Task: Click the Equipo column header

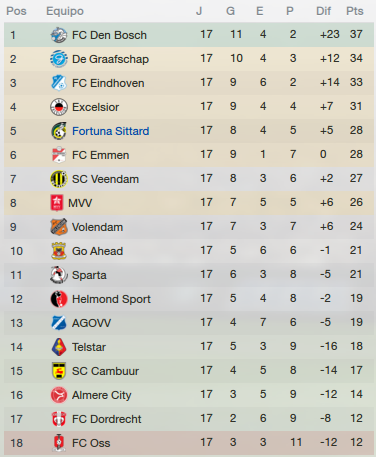Action: tap(65, 11)
